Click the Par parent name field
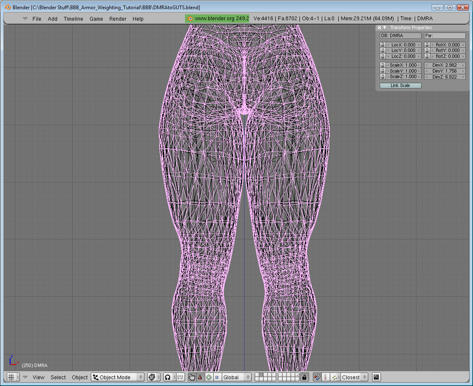473x386 pixels. [x=445, y=35]
